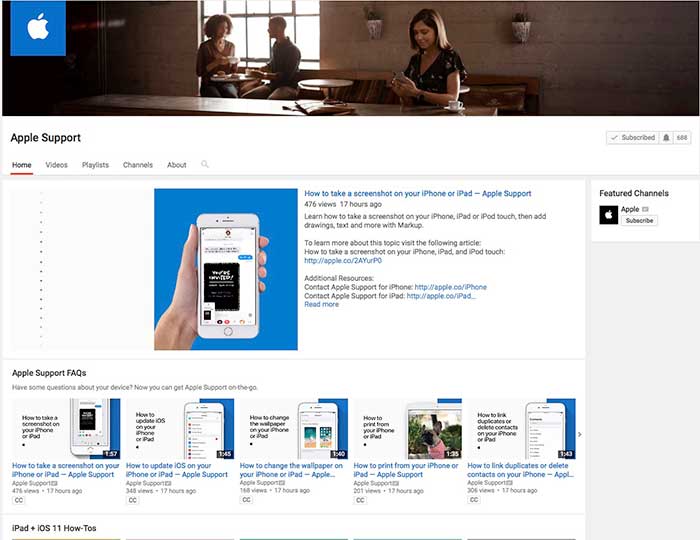
Task: Toggle the Subscribed button
Action: coord(632,138)
